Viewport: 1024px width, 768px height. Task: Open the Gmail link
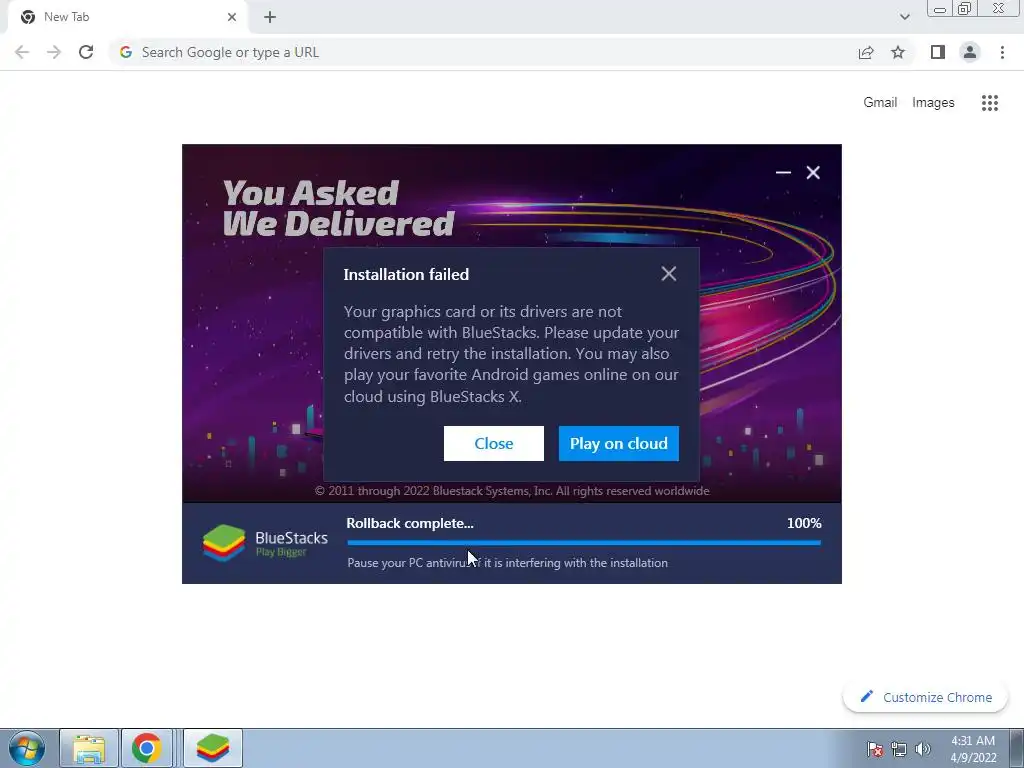click(880, 103)
